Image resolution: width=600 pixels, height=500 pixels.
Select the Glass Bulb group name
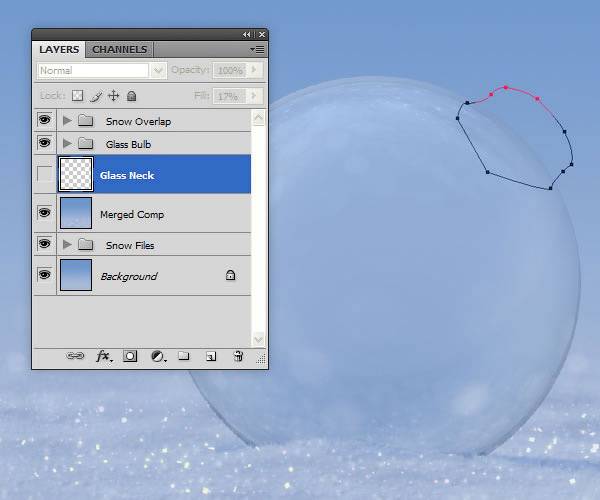(x=129, y=145)
